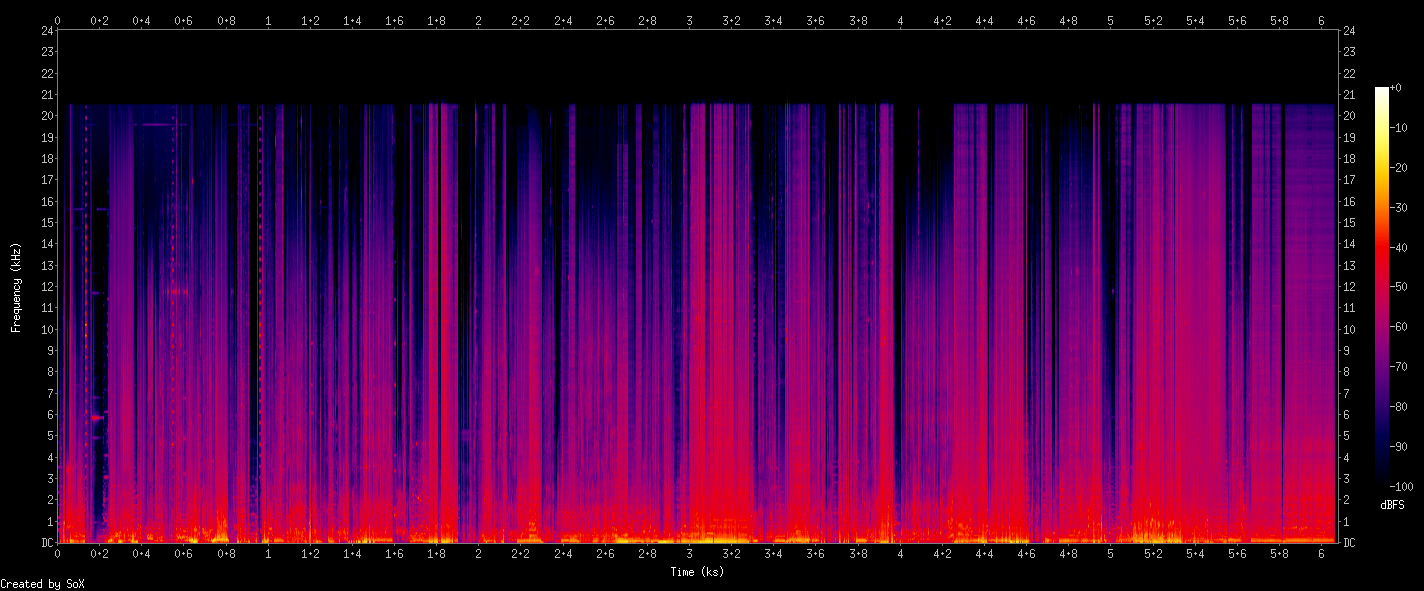Click the 6 ks label on bottom time axis
The image size is (1424, 591).
1321,553
